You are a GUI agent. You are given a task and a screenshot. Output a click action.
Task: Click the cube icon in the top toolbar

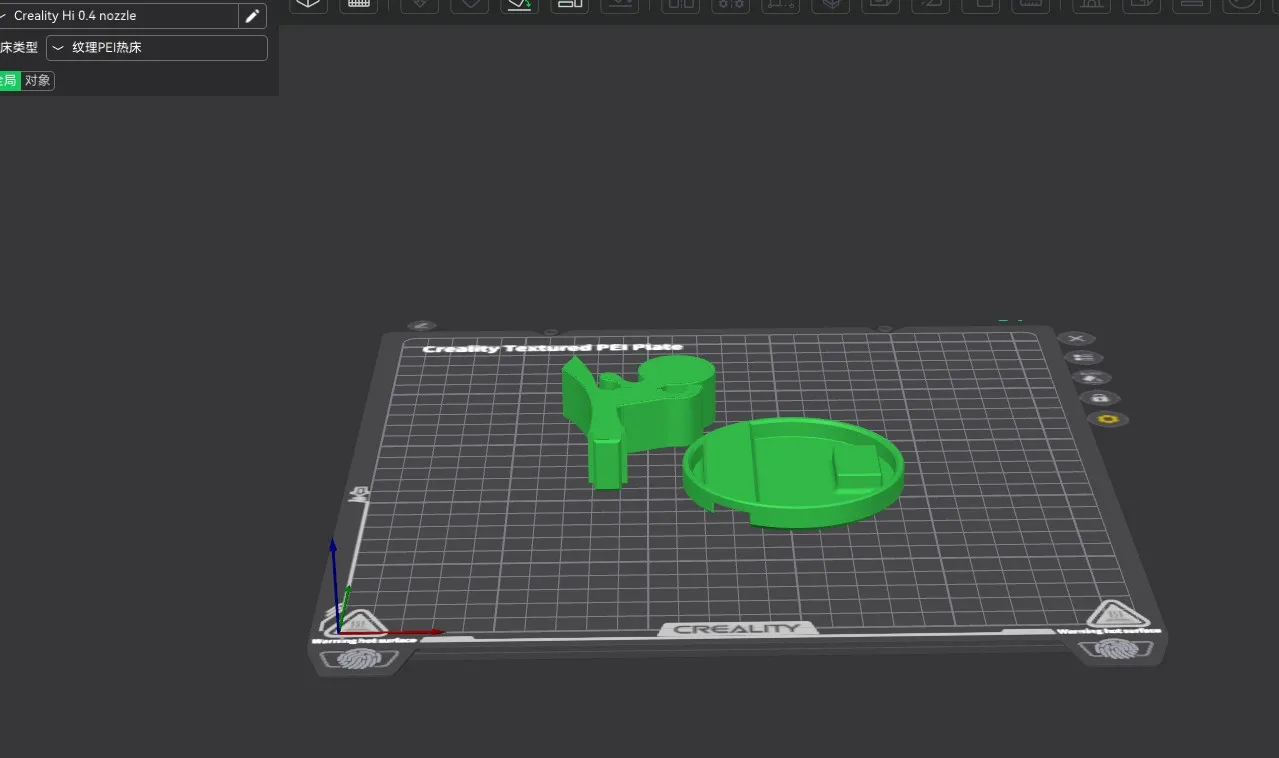click(308, 4)
